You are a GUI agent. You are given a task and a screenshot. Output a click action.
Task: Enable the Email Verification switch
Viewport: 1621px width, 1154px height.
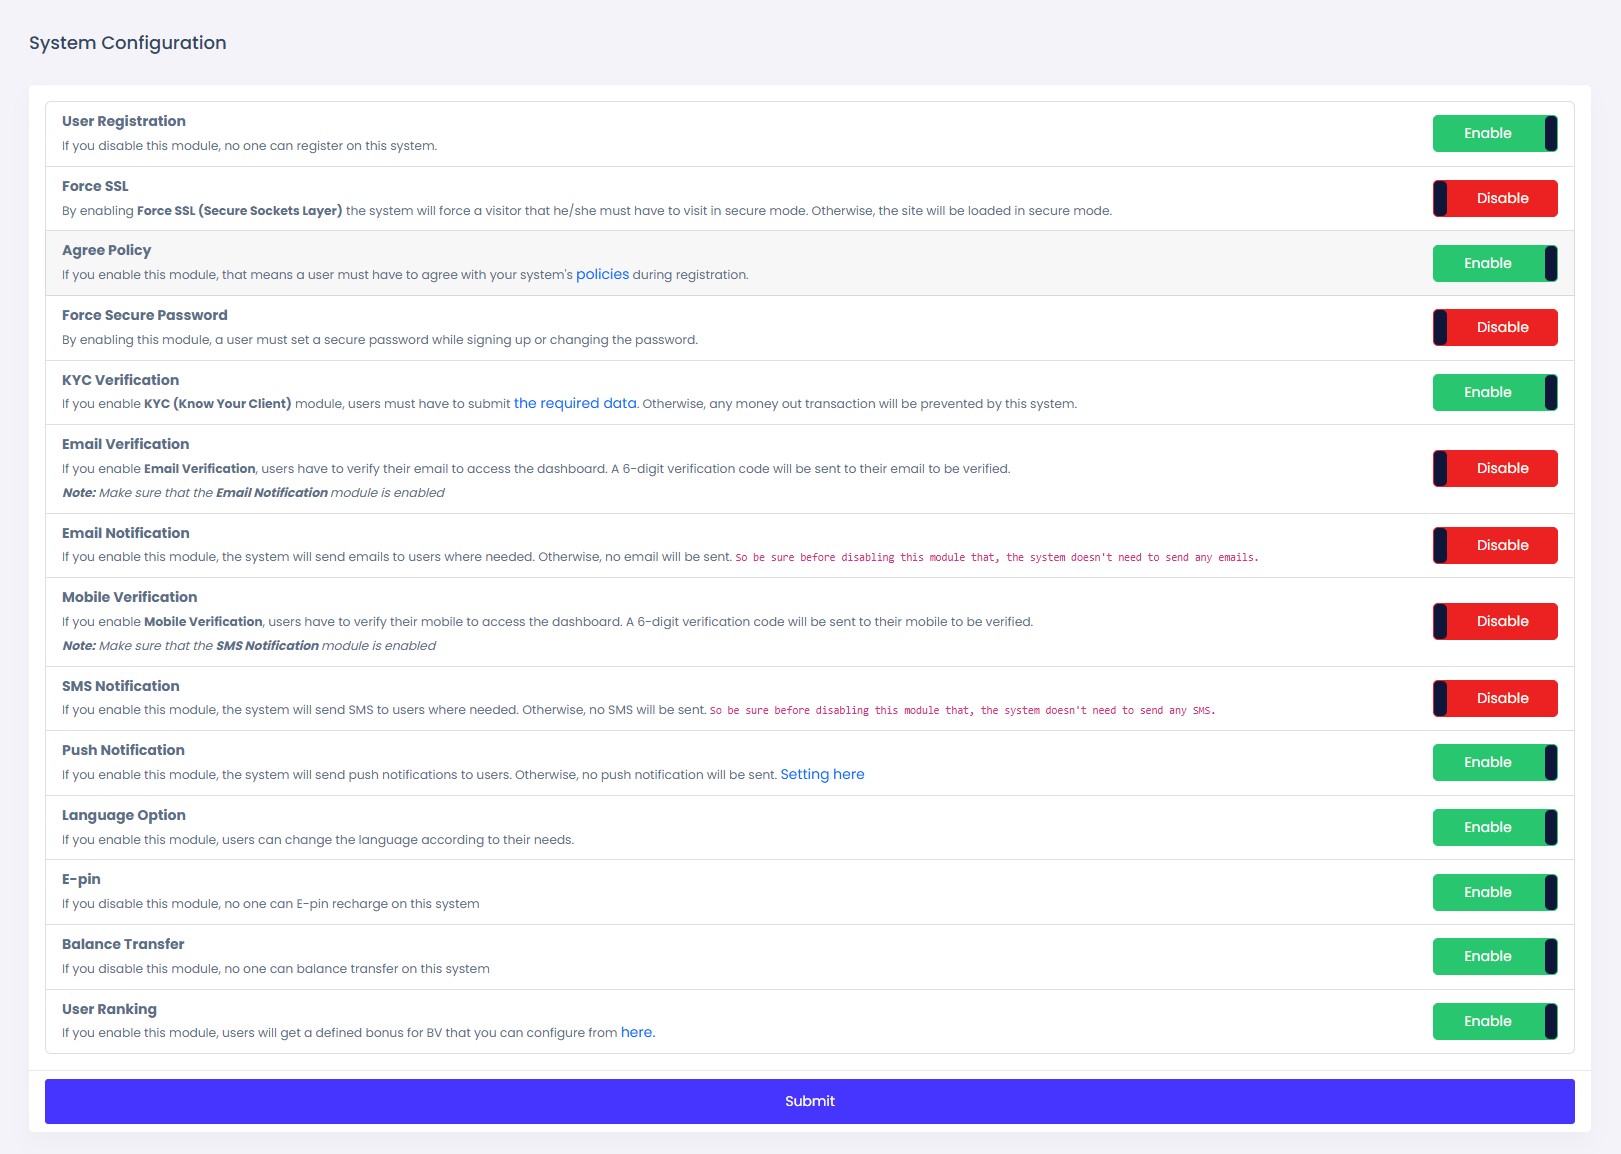(x=1495, y=468)
